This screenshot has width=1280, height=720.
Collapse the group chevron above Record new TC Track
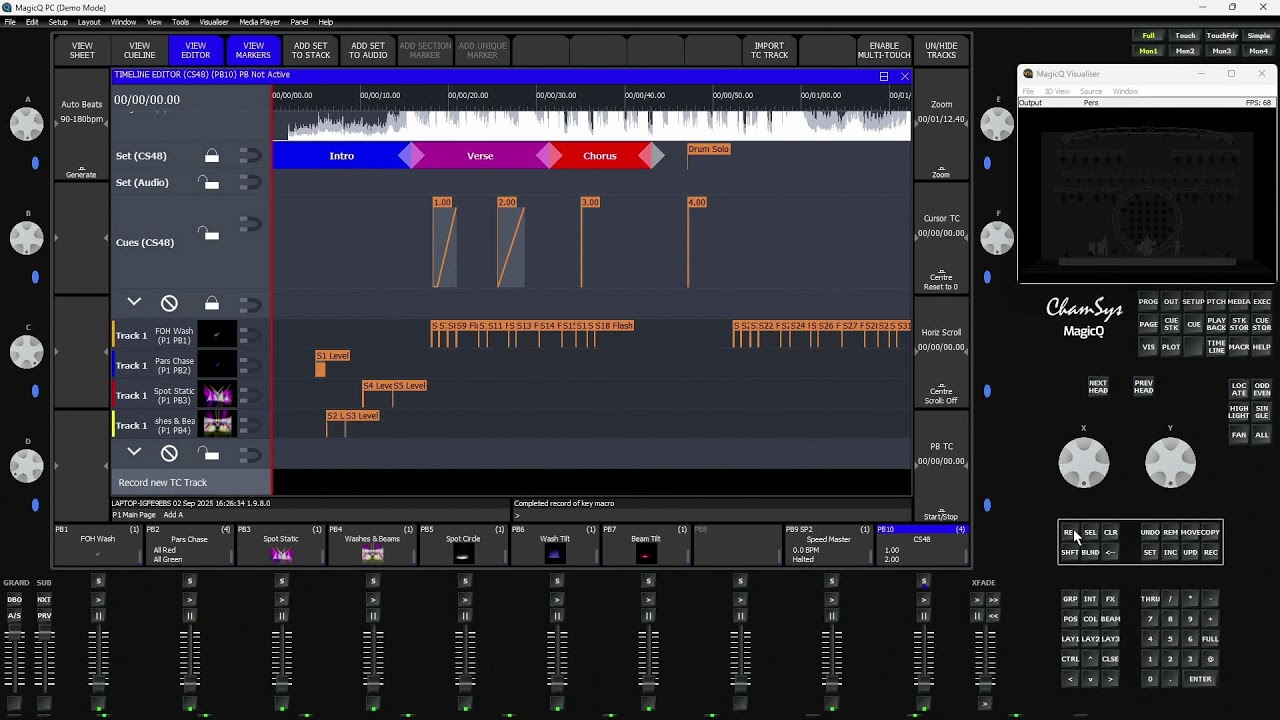click(134, 452)
